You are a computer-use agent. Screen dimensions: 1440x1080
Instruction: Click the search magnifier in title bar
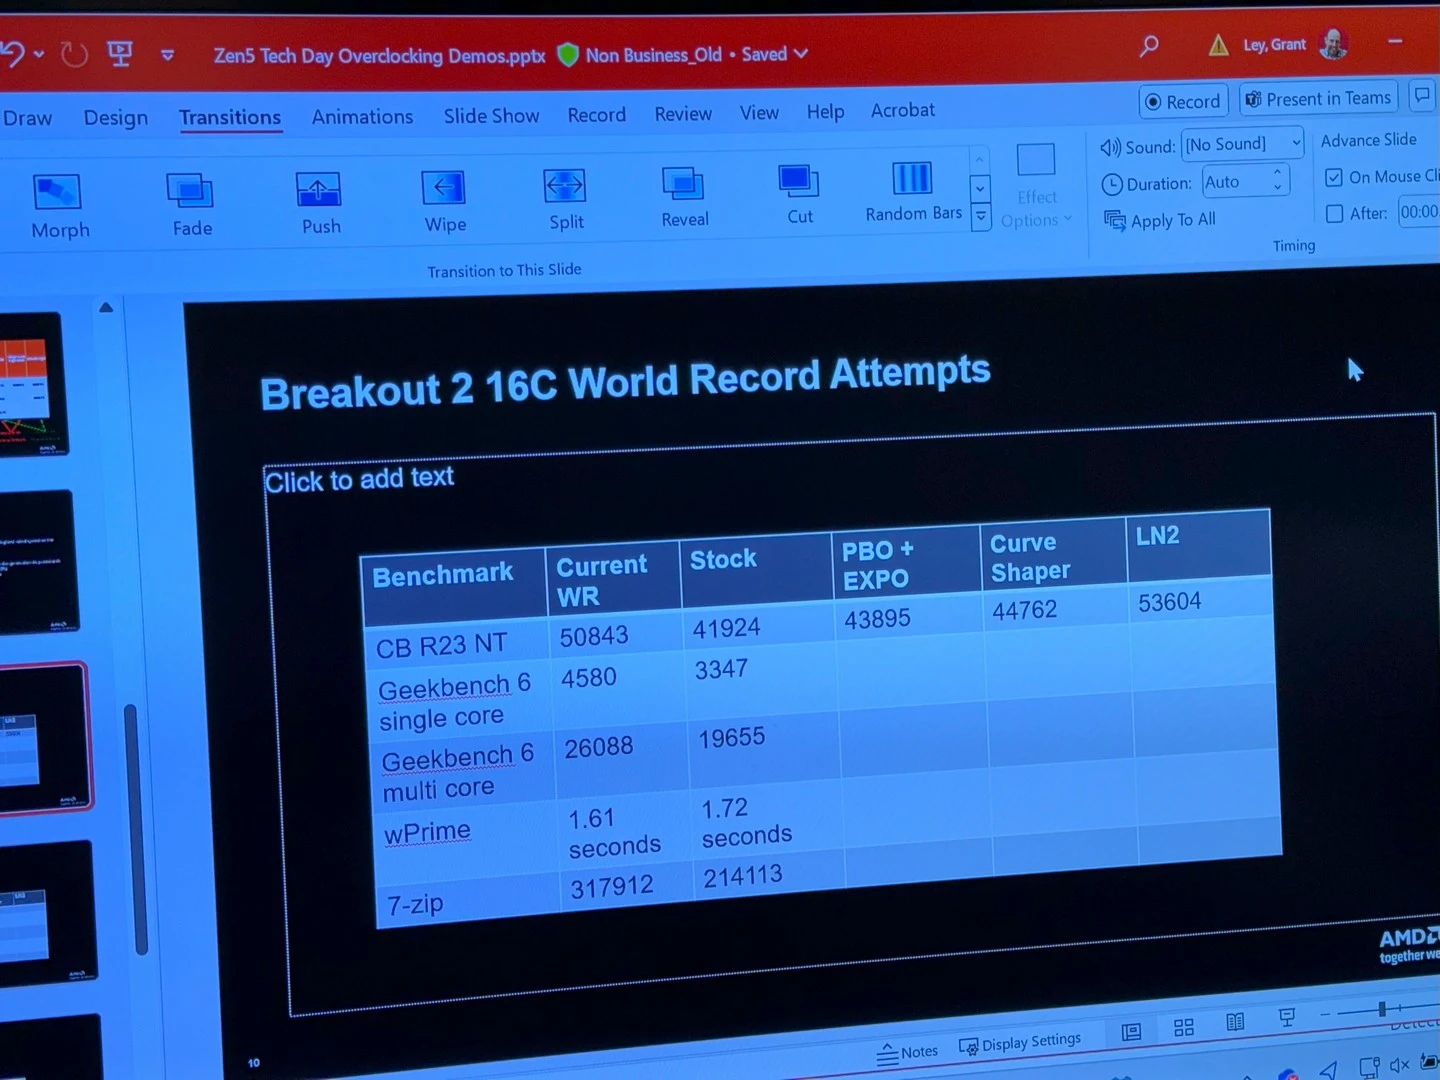tap(1149, 45)
